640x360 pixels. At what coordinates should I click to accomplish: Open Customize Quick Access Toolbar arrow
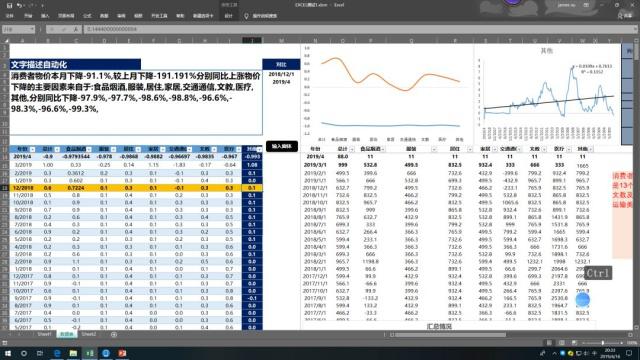pos(42,6)
